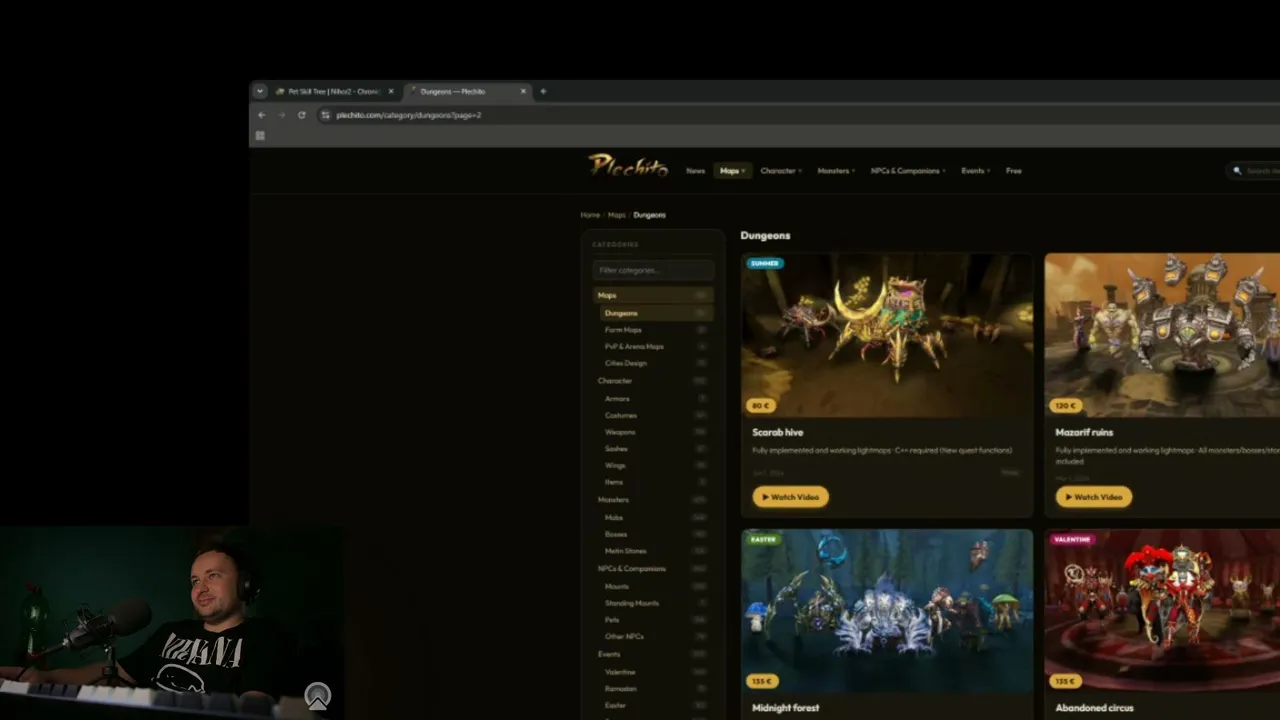Select Sashes category
This screenshot has height=720, width=1280.
pyautogui.click(x=656, y=449)
